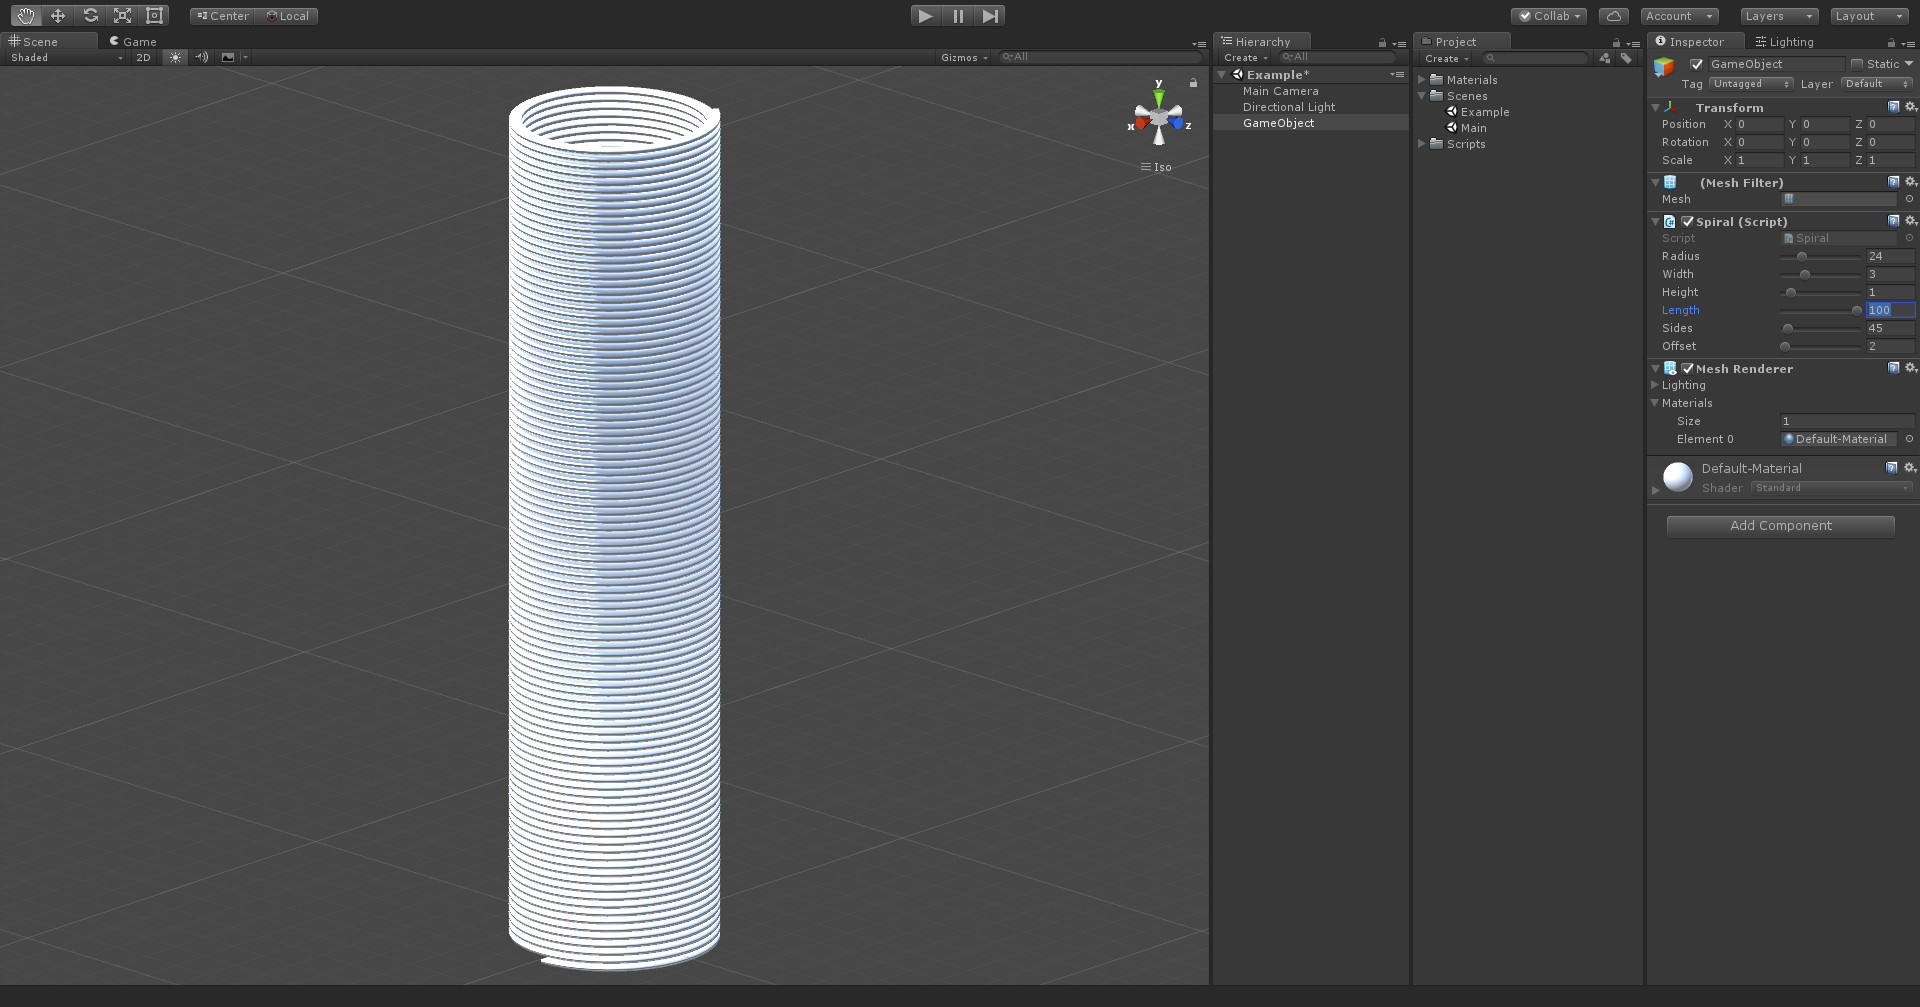Viewport: 1920px width, 1007px height.
Task: Click the Pause button
Action: 958,16
